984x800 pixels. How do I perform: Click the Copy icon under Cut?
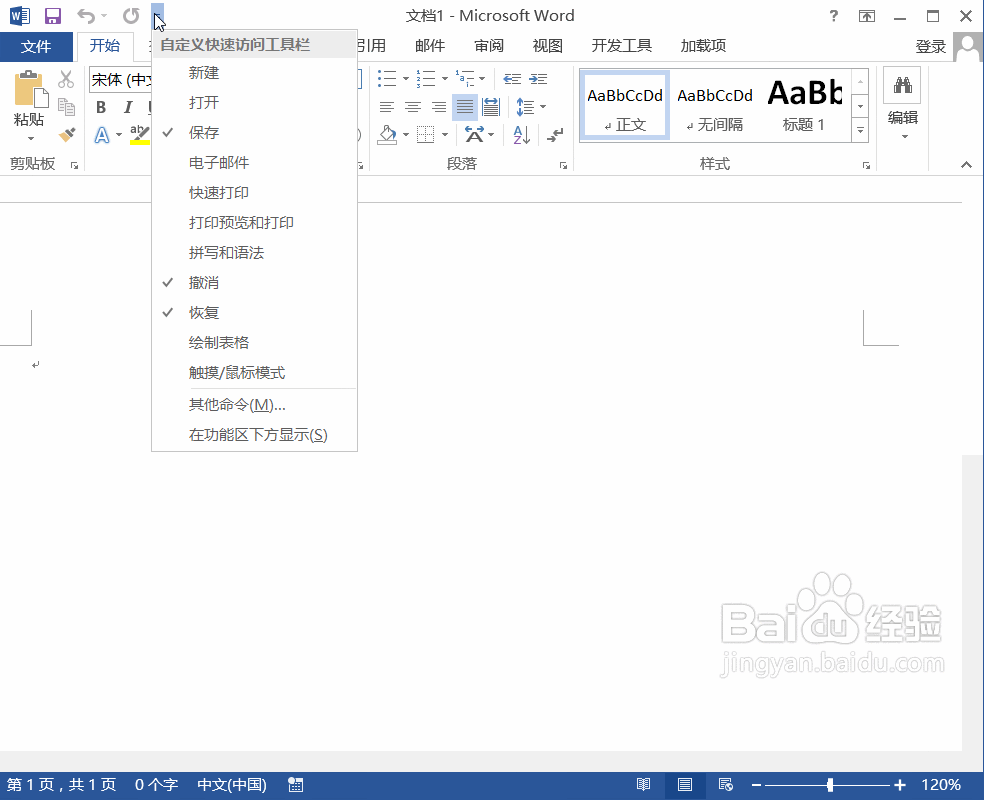66,107
